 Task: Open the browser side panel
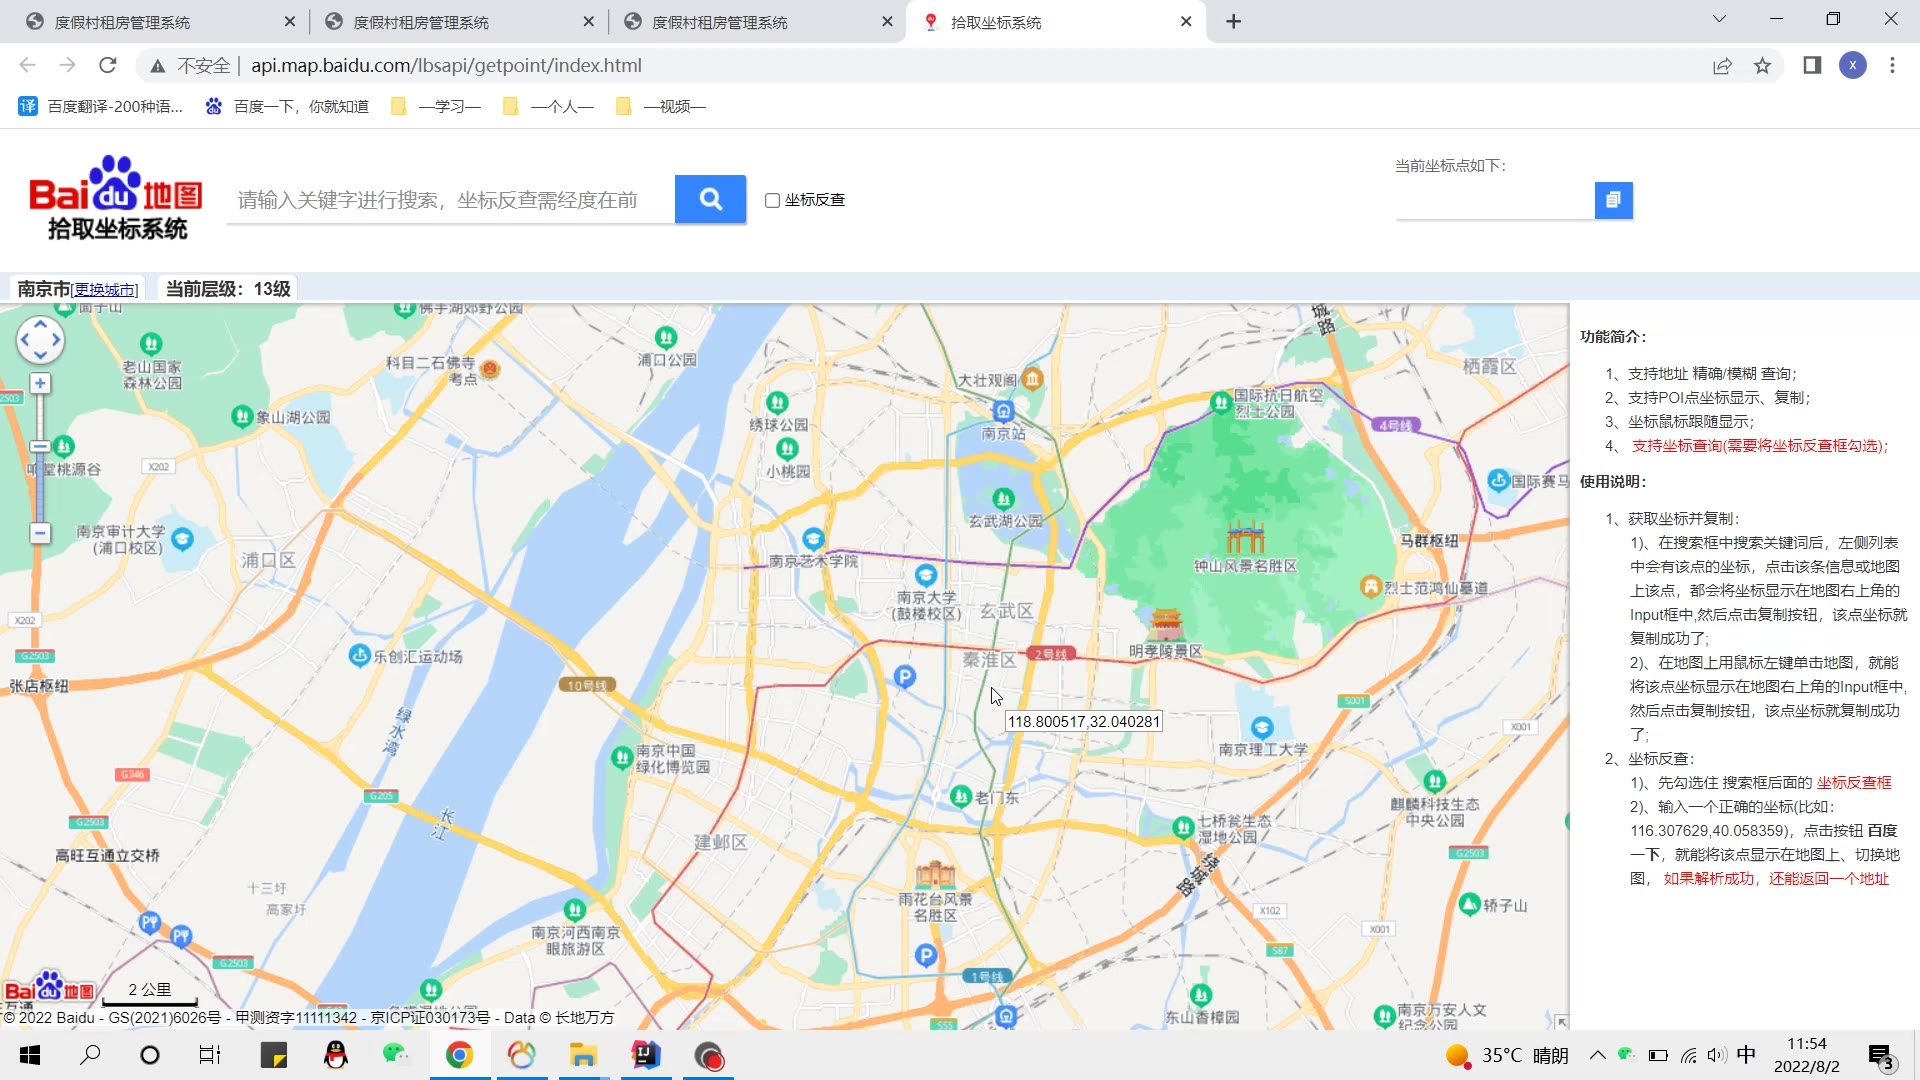[1812, 65]
